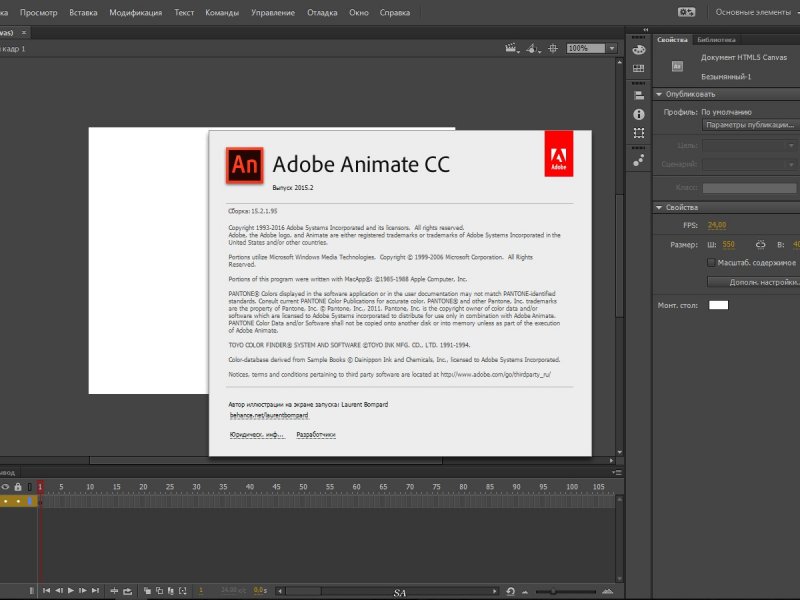Open the 'Вставка' menu
The height and width of the screenshot is (600, 800).
point(83,13)
